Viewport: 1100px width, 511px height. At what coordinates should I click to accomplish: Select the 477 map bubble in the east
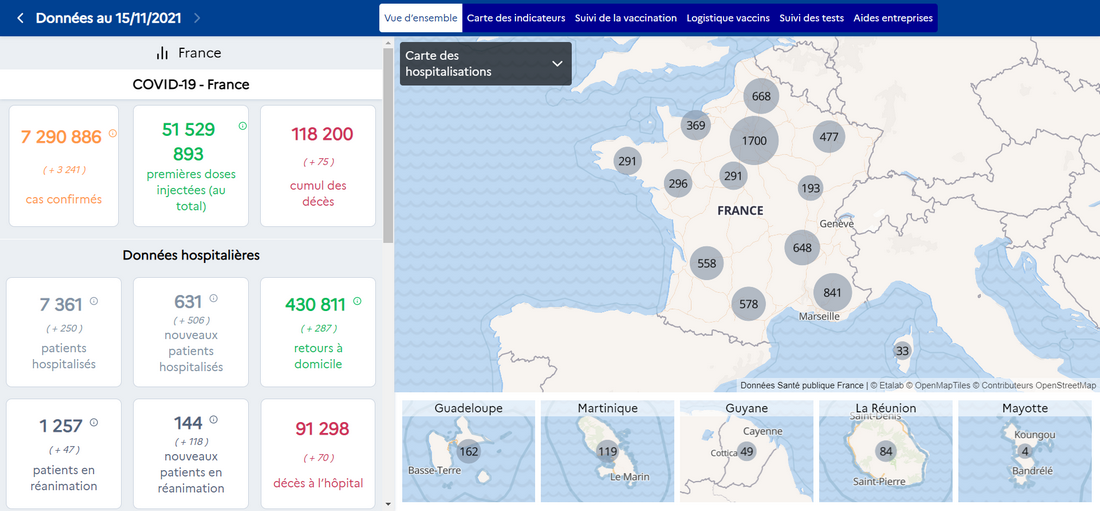[x=829, y=137]
